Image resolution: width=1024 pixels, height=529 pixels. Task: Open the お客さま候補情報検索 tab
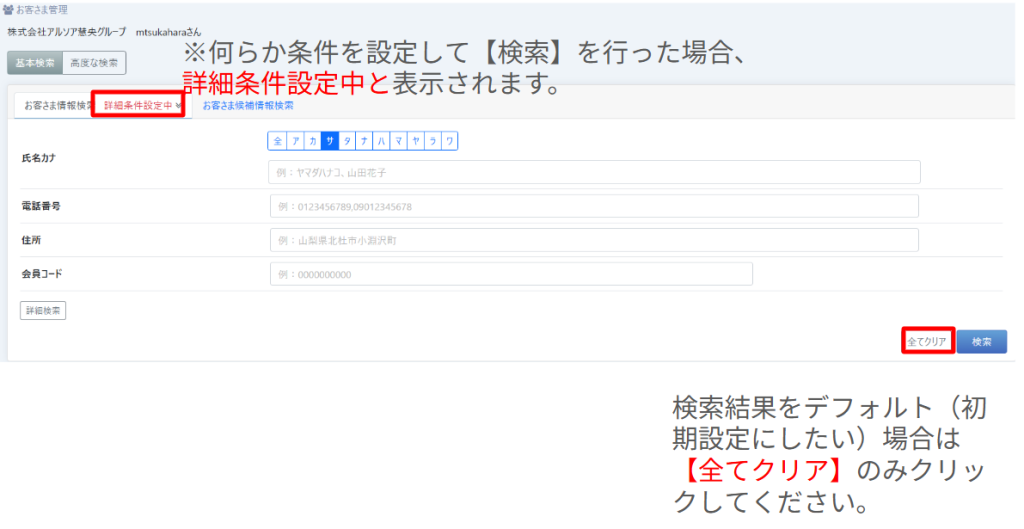[248, 105]
